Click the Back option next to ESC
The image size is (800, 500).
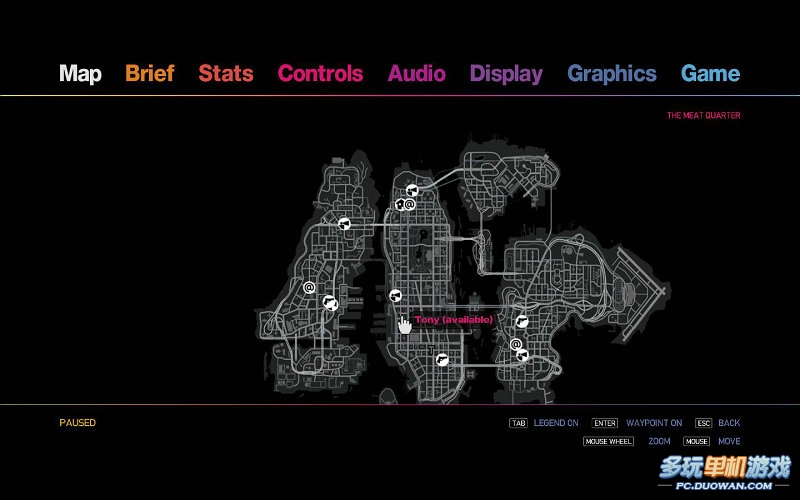[x=729, y=423]
